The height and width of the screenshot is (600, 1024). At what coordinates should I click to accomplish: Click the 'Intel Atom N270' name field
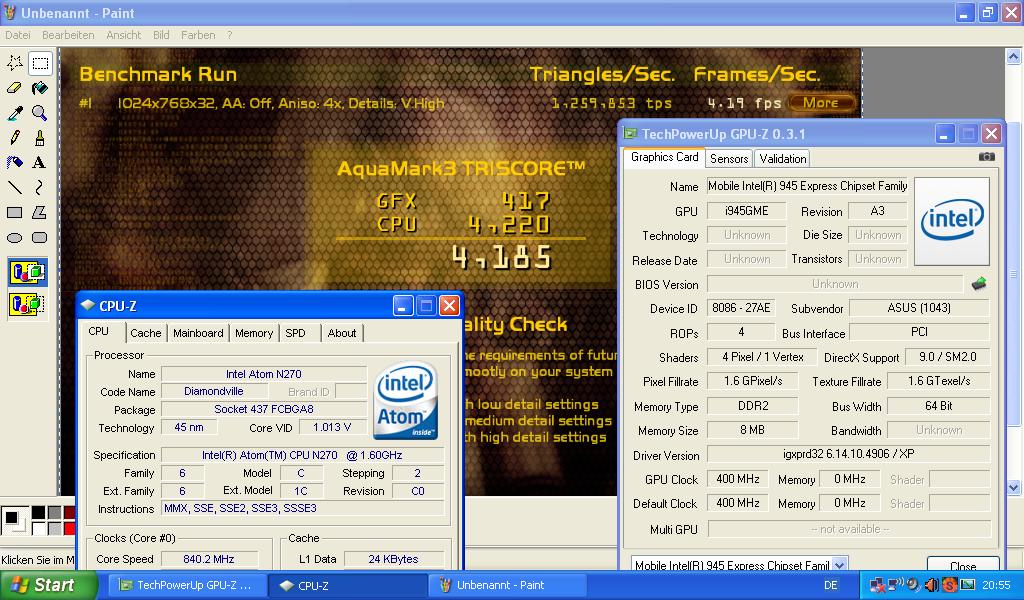tap(264, 374)
